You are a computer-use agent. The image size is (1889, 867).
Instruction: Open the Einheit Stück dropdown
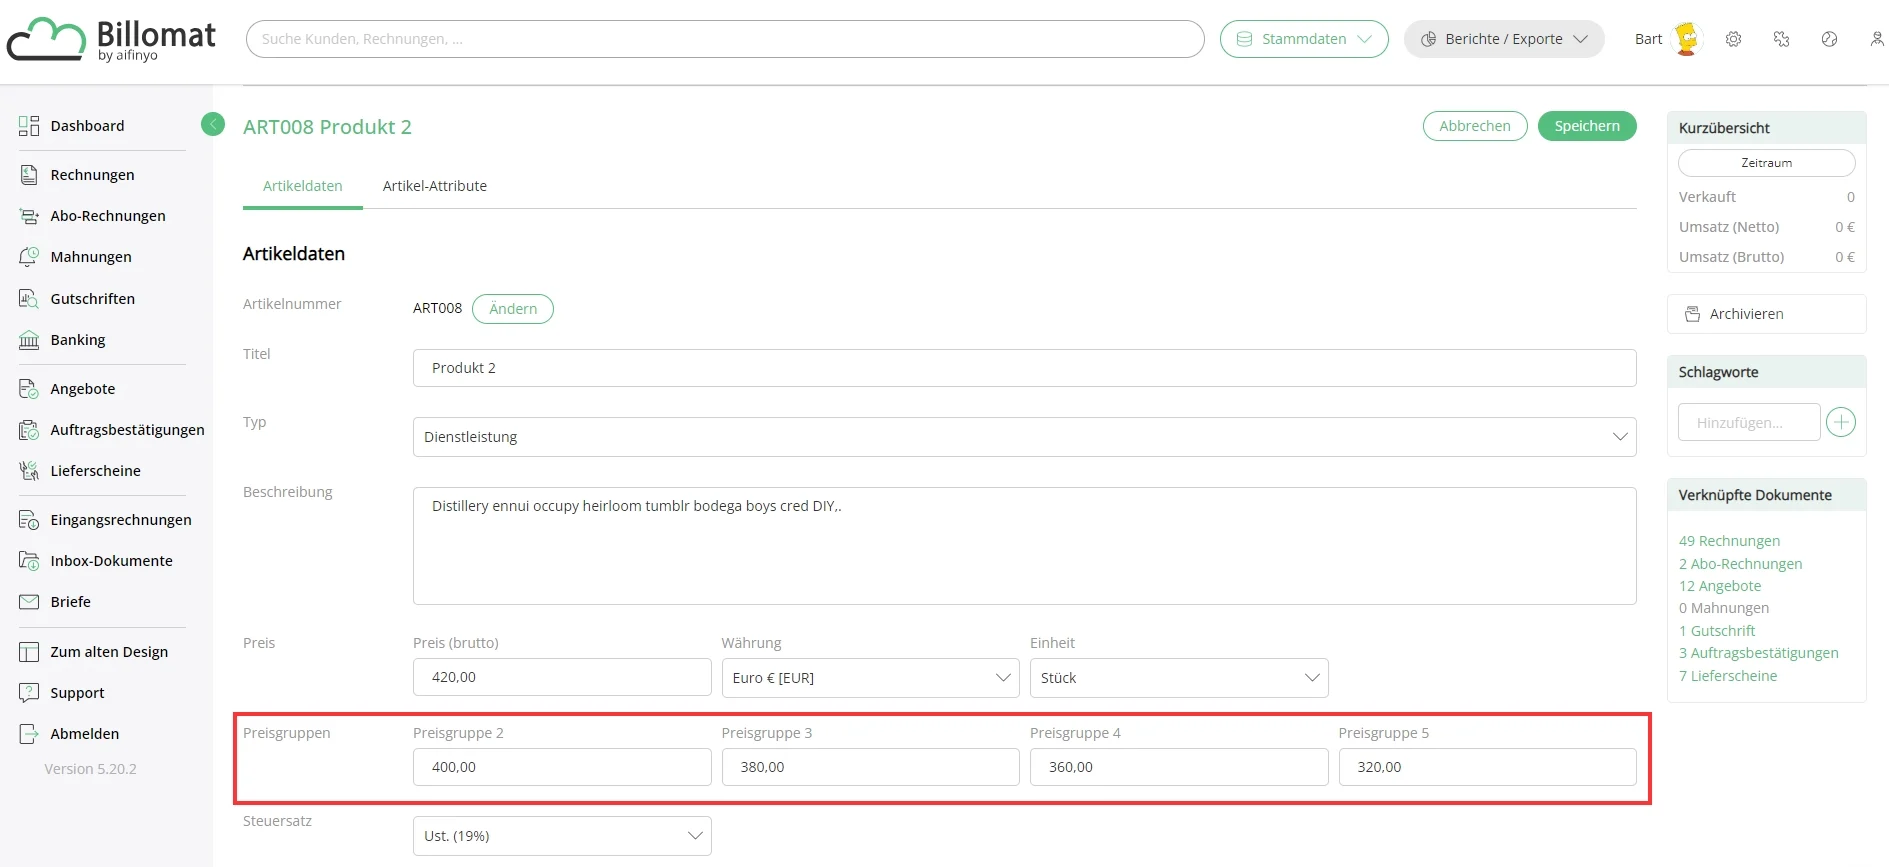click(1179, 678)
